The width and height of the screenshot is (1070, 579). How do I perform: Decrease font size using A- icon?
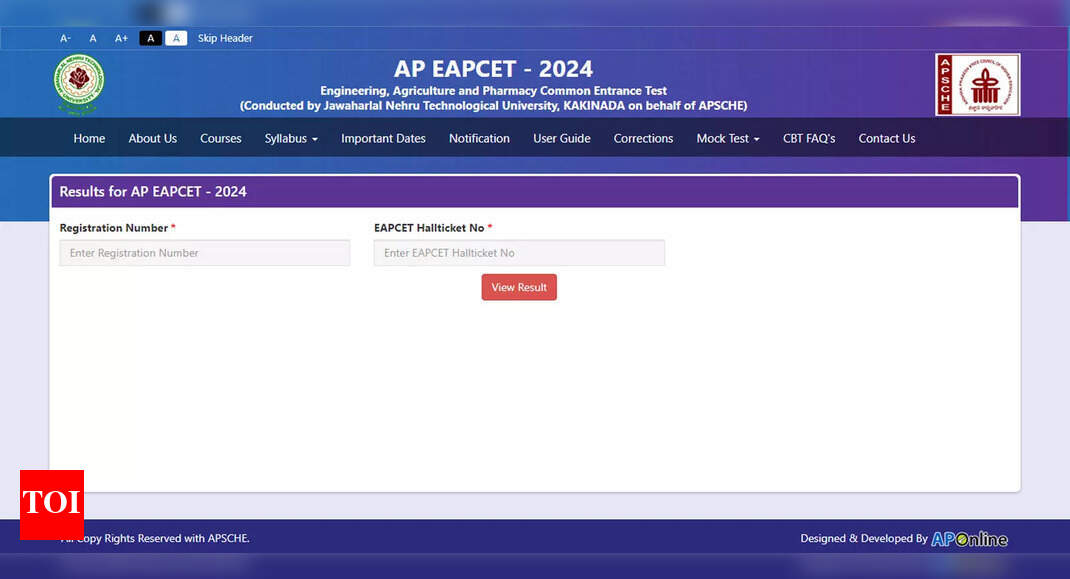point(65,38)
